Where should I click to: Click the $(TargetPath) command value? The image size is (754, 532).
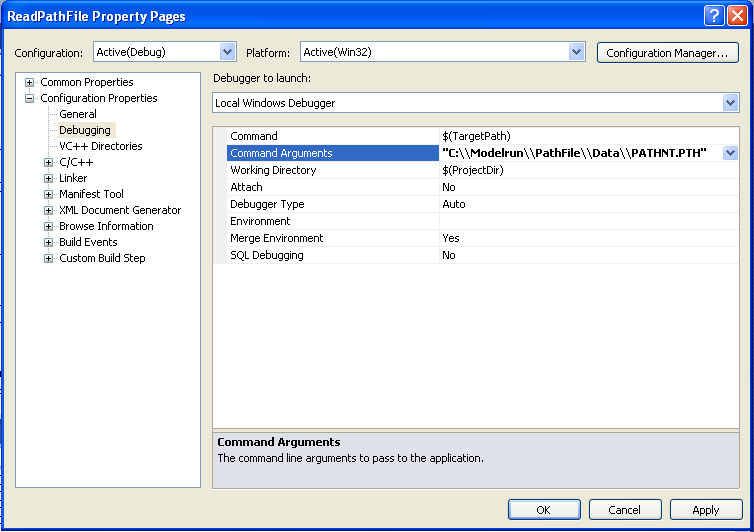coord(477,136)
